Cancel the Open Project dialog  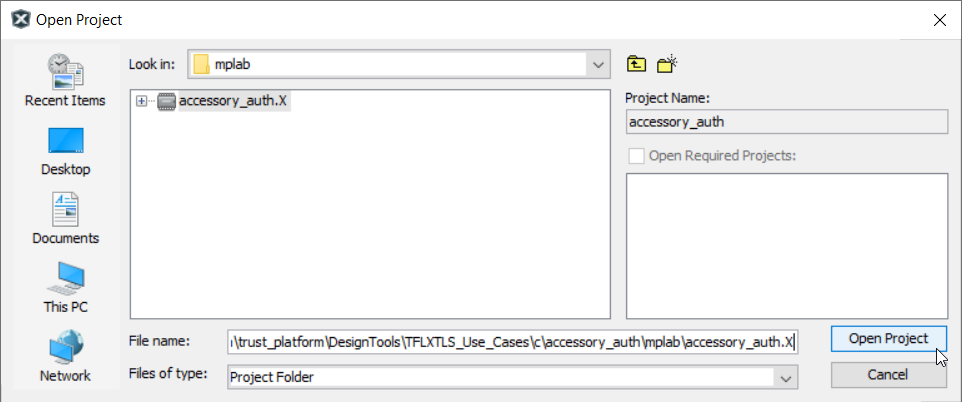click(888, 374)
